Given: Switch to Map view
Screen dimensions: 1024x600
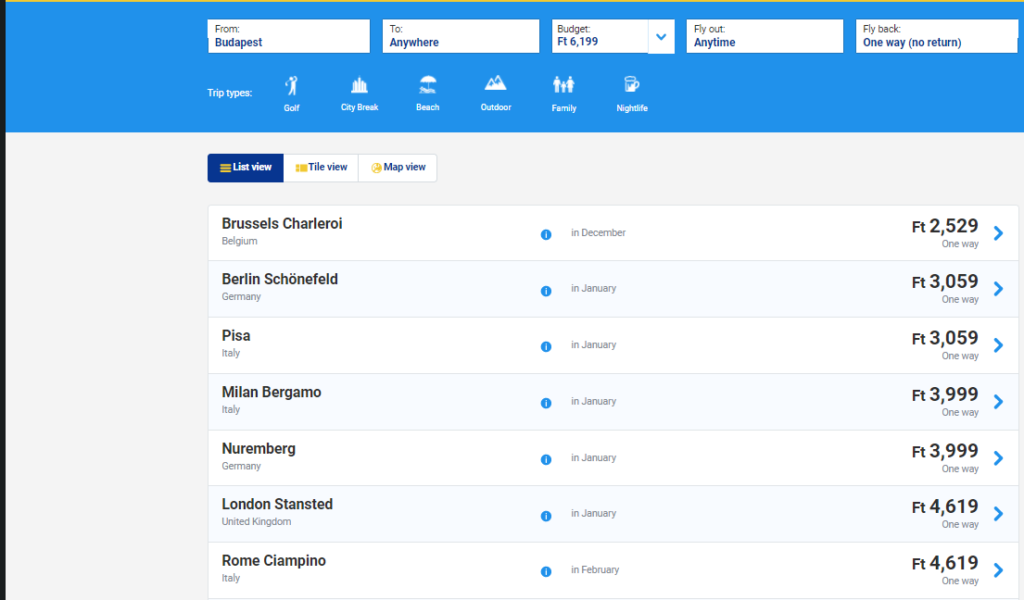Looking at the screenshot, I should click(x=398, y=168).
